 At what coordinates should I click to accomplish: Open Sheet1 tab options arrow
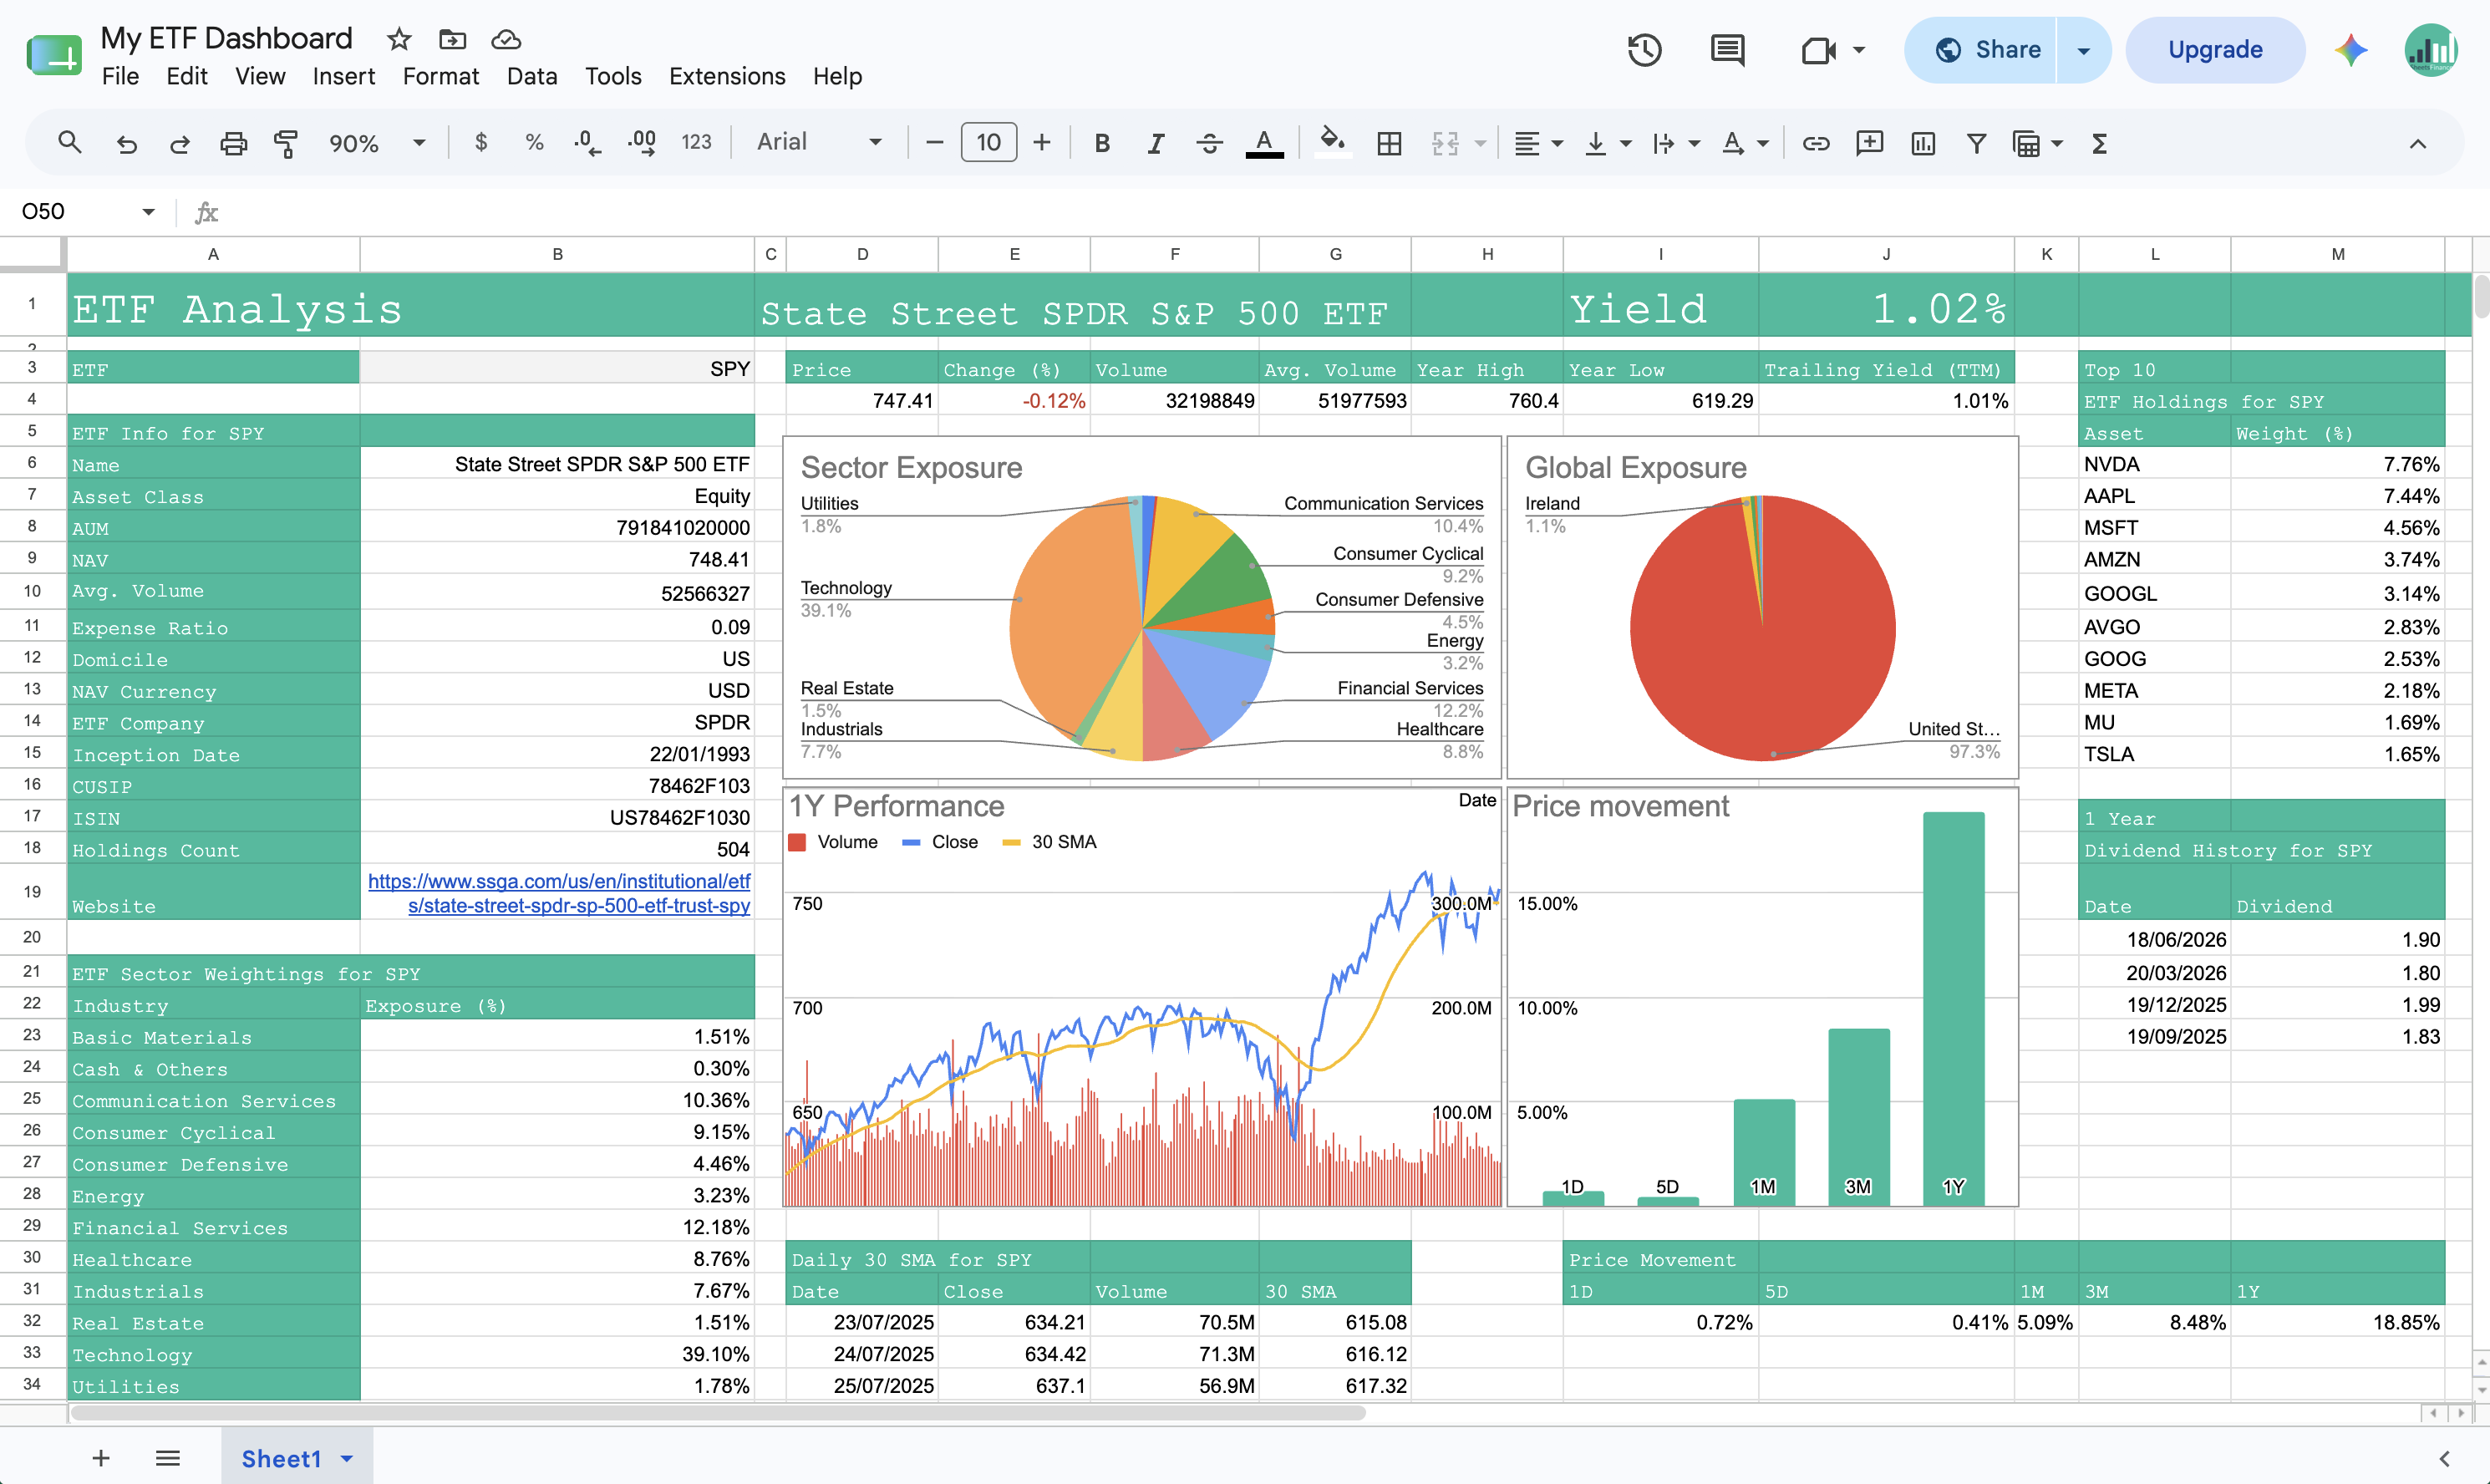click(347, 1458)
